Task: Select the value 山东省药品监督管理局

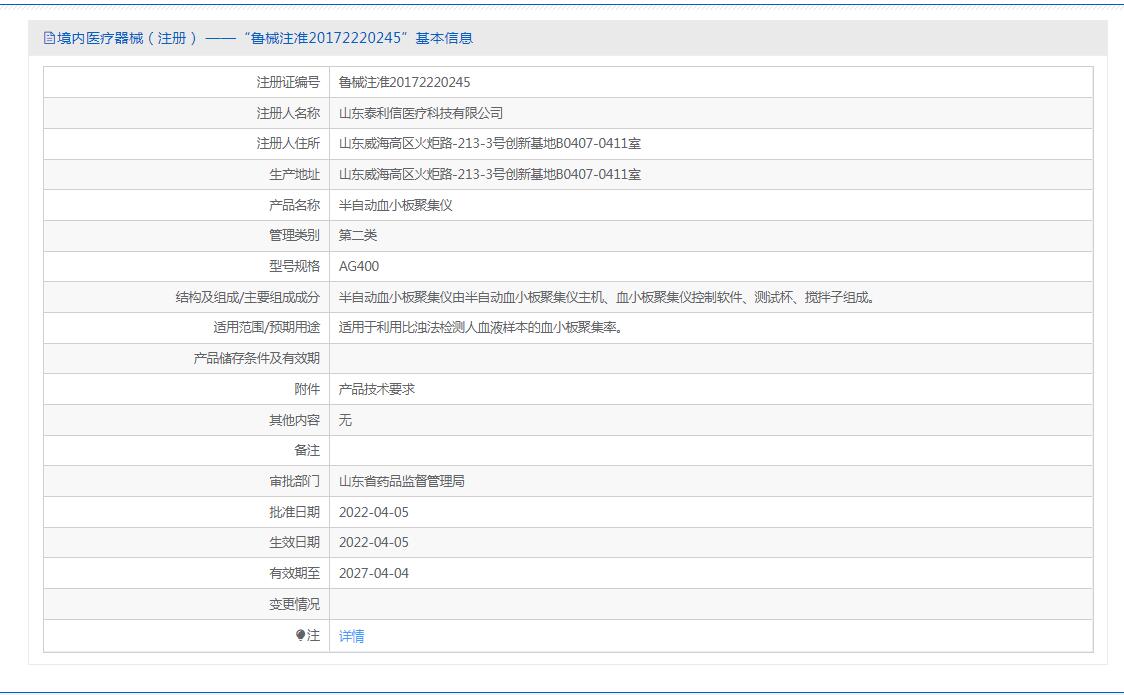Action: 401,481
